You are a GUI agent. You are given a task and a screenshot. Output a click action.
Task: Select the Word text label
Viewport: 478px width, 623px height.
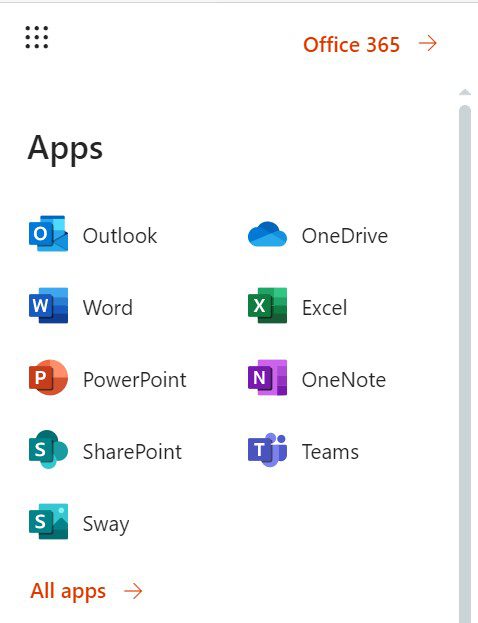click(x=108, y=308)
